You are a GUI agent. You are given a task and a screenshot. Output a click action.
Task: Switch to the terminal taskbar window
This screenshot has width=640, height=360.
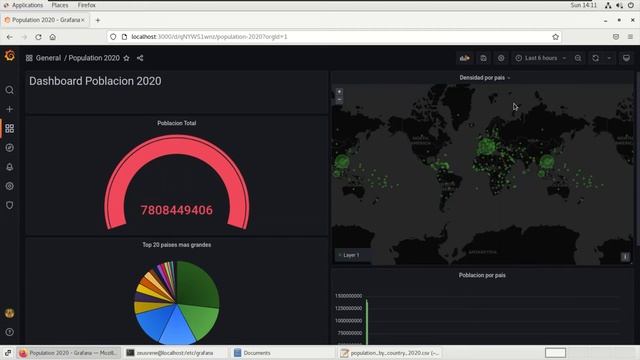pos(175,353)
